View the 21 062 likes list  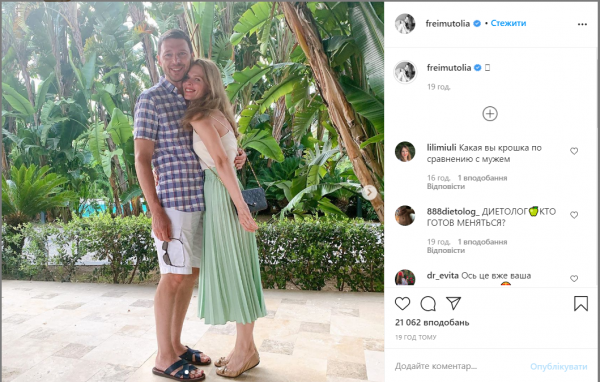point(432,323)
